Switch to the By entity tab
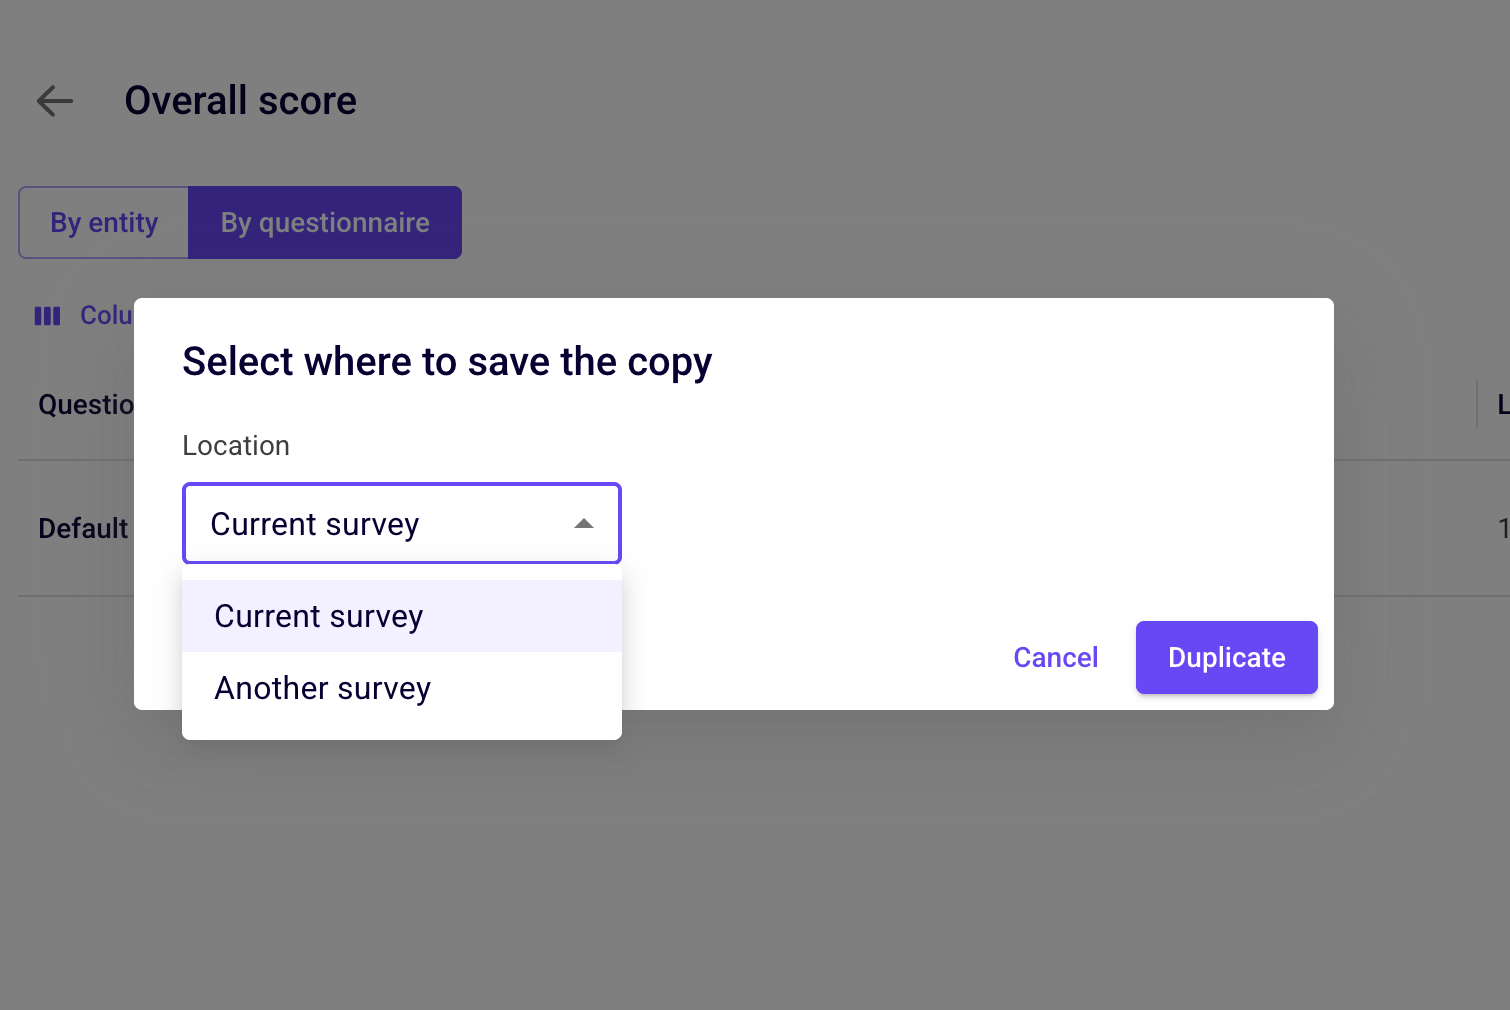This screenshot has height=1010, width=1510. pyautogui.click(x=104, y=222)
